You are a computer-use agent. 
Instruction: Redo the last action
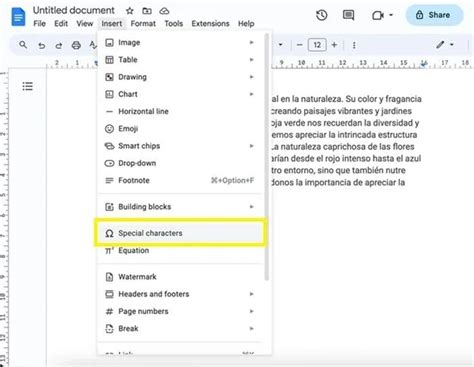(x=59, y=45)
